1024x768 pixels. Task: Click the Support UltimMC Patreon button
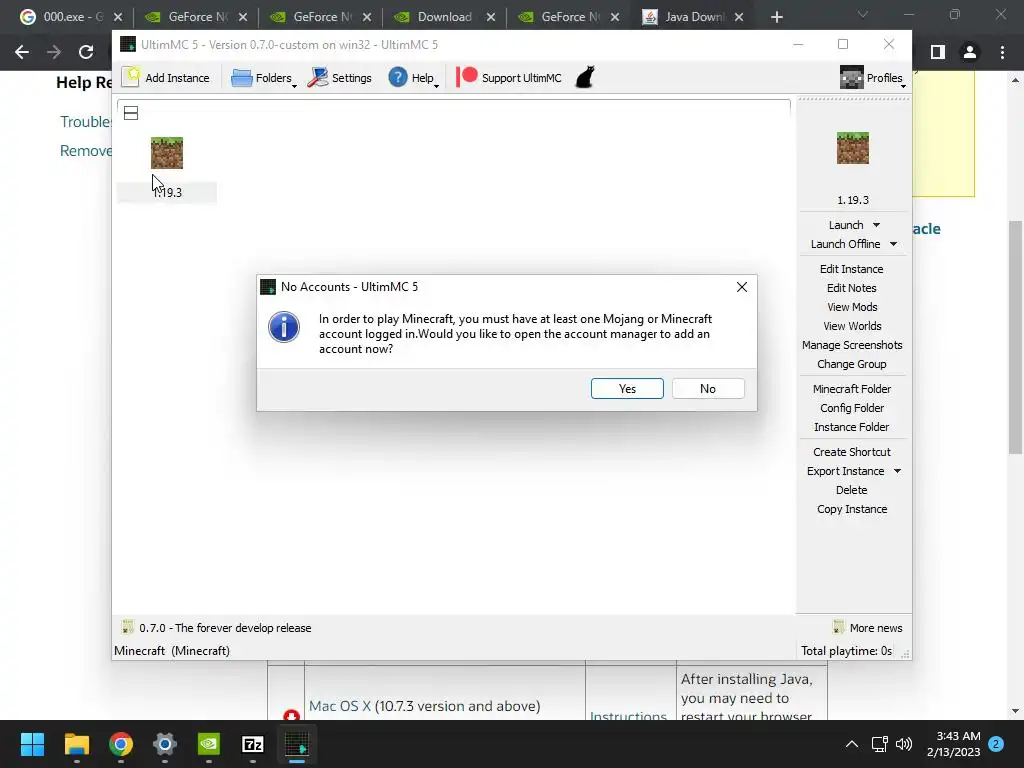[509, 78]
